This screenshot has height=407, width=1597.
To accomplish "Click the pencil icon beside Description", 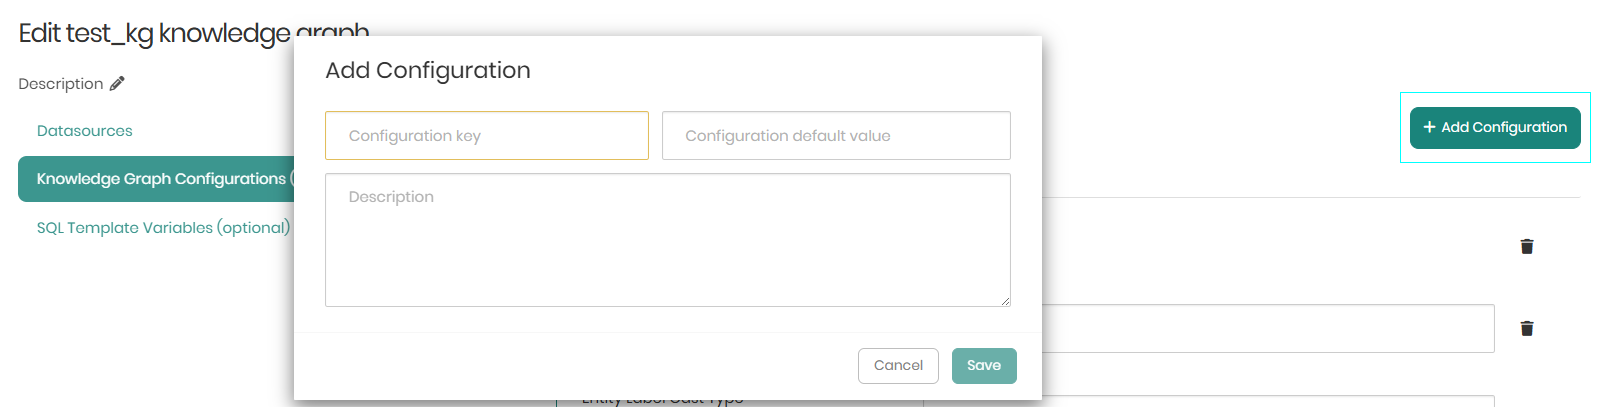I will (x=117, y=84).
